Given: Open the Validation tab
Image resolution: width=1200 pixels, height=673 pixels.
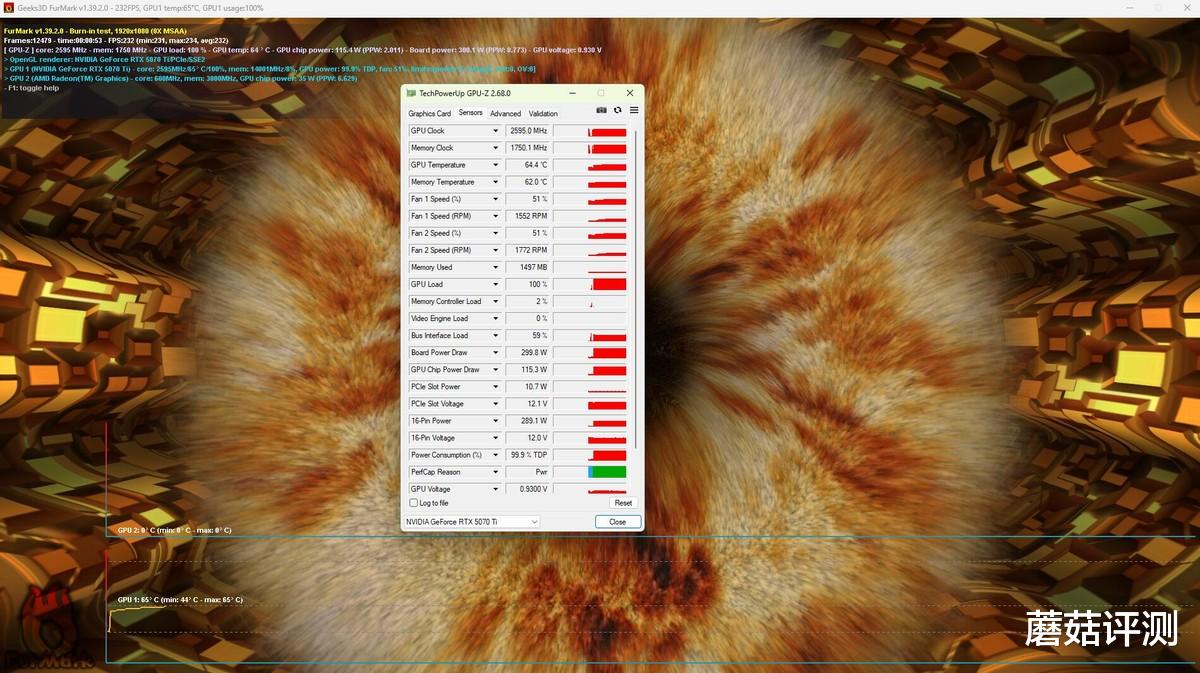Looking at the screenshot, I should (x=544, y=114).
